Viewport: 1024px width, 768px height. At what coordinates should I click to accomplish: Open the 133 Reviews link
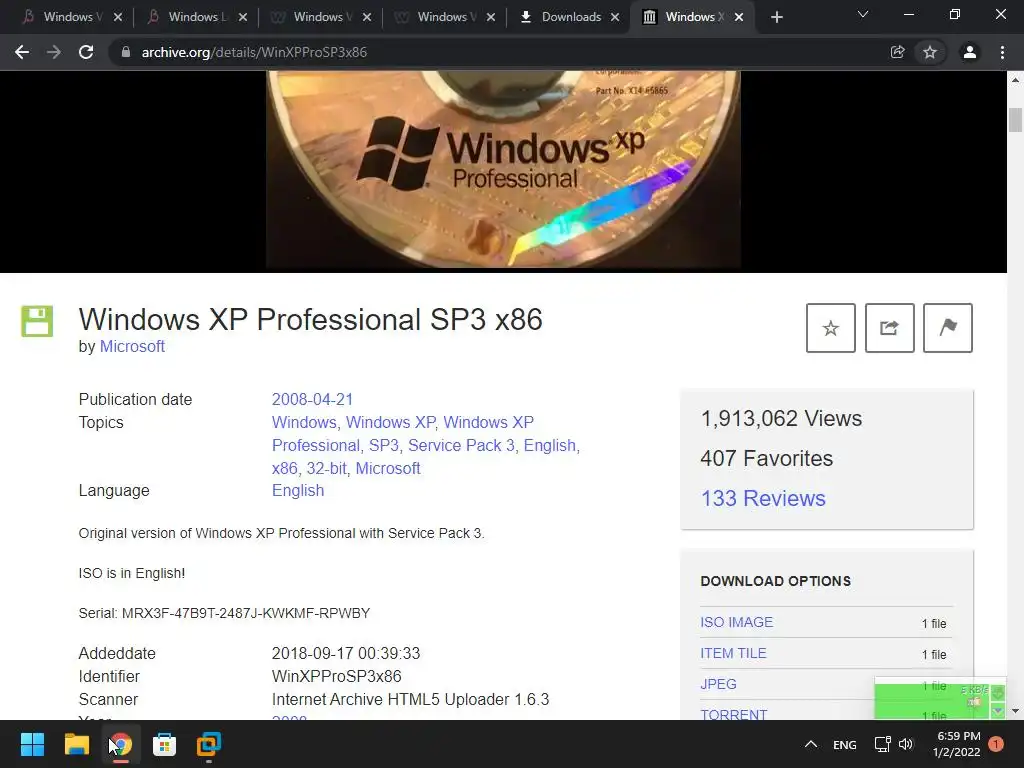[x=763, y=498]
